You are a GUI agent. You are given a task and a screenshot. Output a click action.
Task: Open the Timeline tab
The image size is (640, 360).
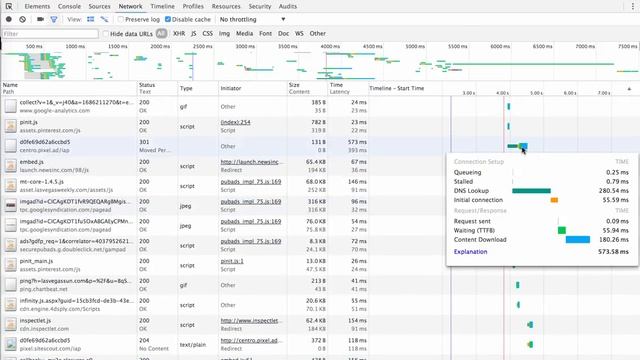tap(162, 6)
